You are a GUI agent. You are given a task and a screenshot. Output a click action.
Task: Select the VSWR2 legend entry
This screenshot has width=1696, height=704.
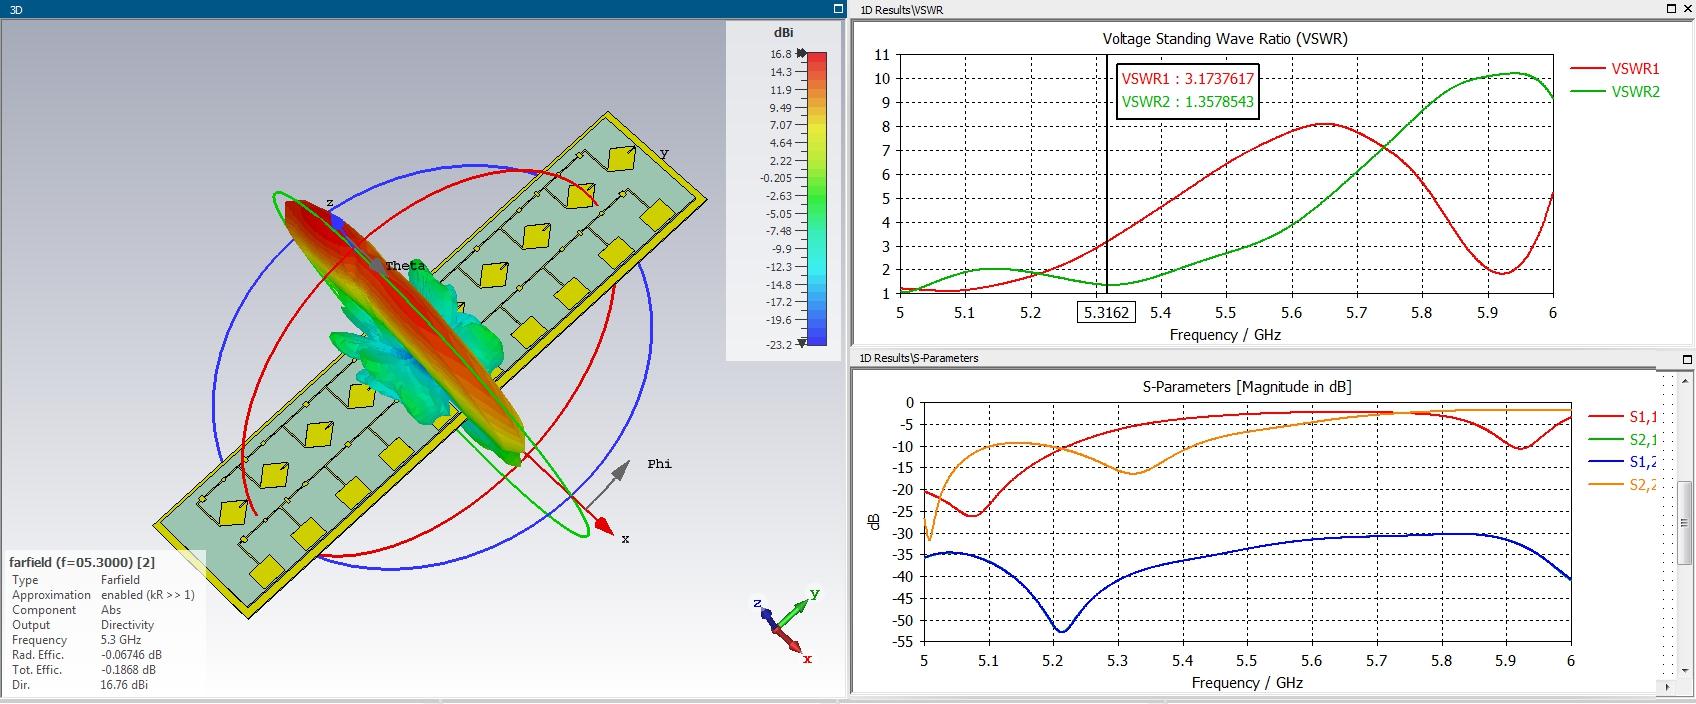(1614, 91)
